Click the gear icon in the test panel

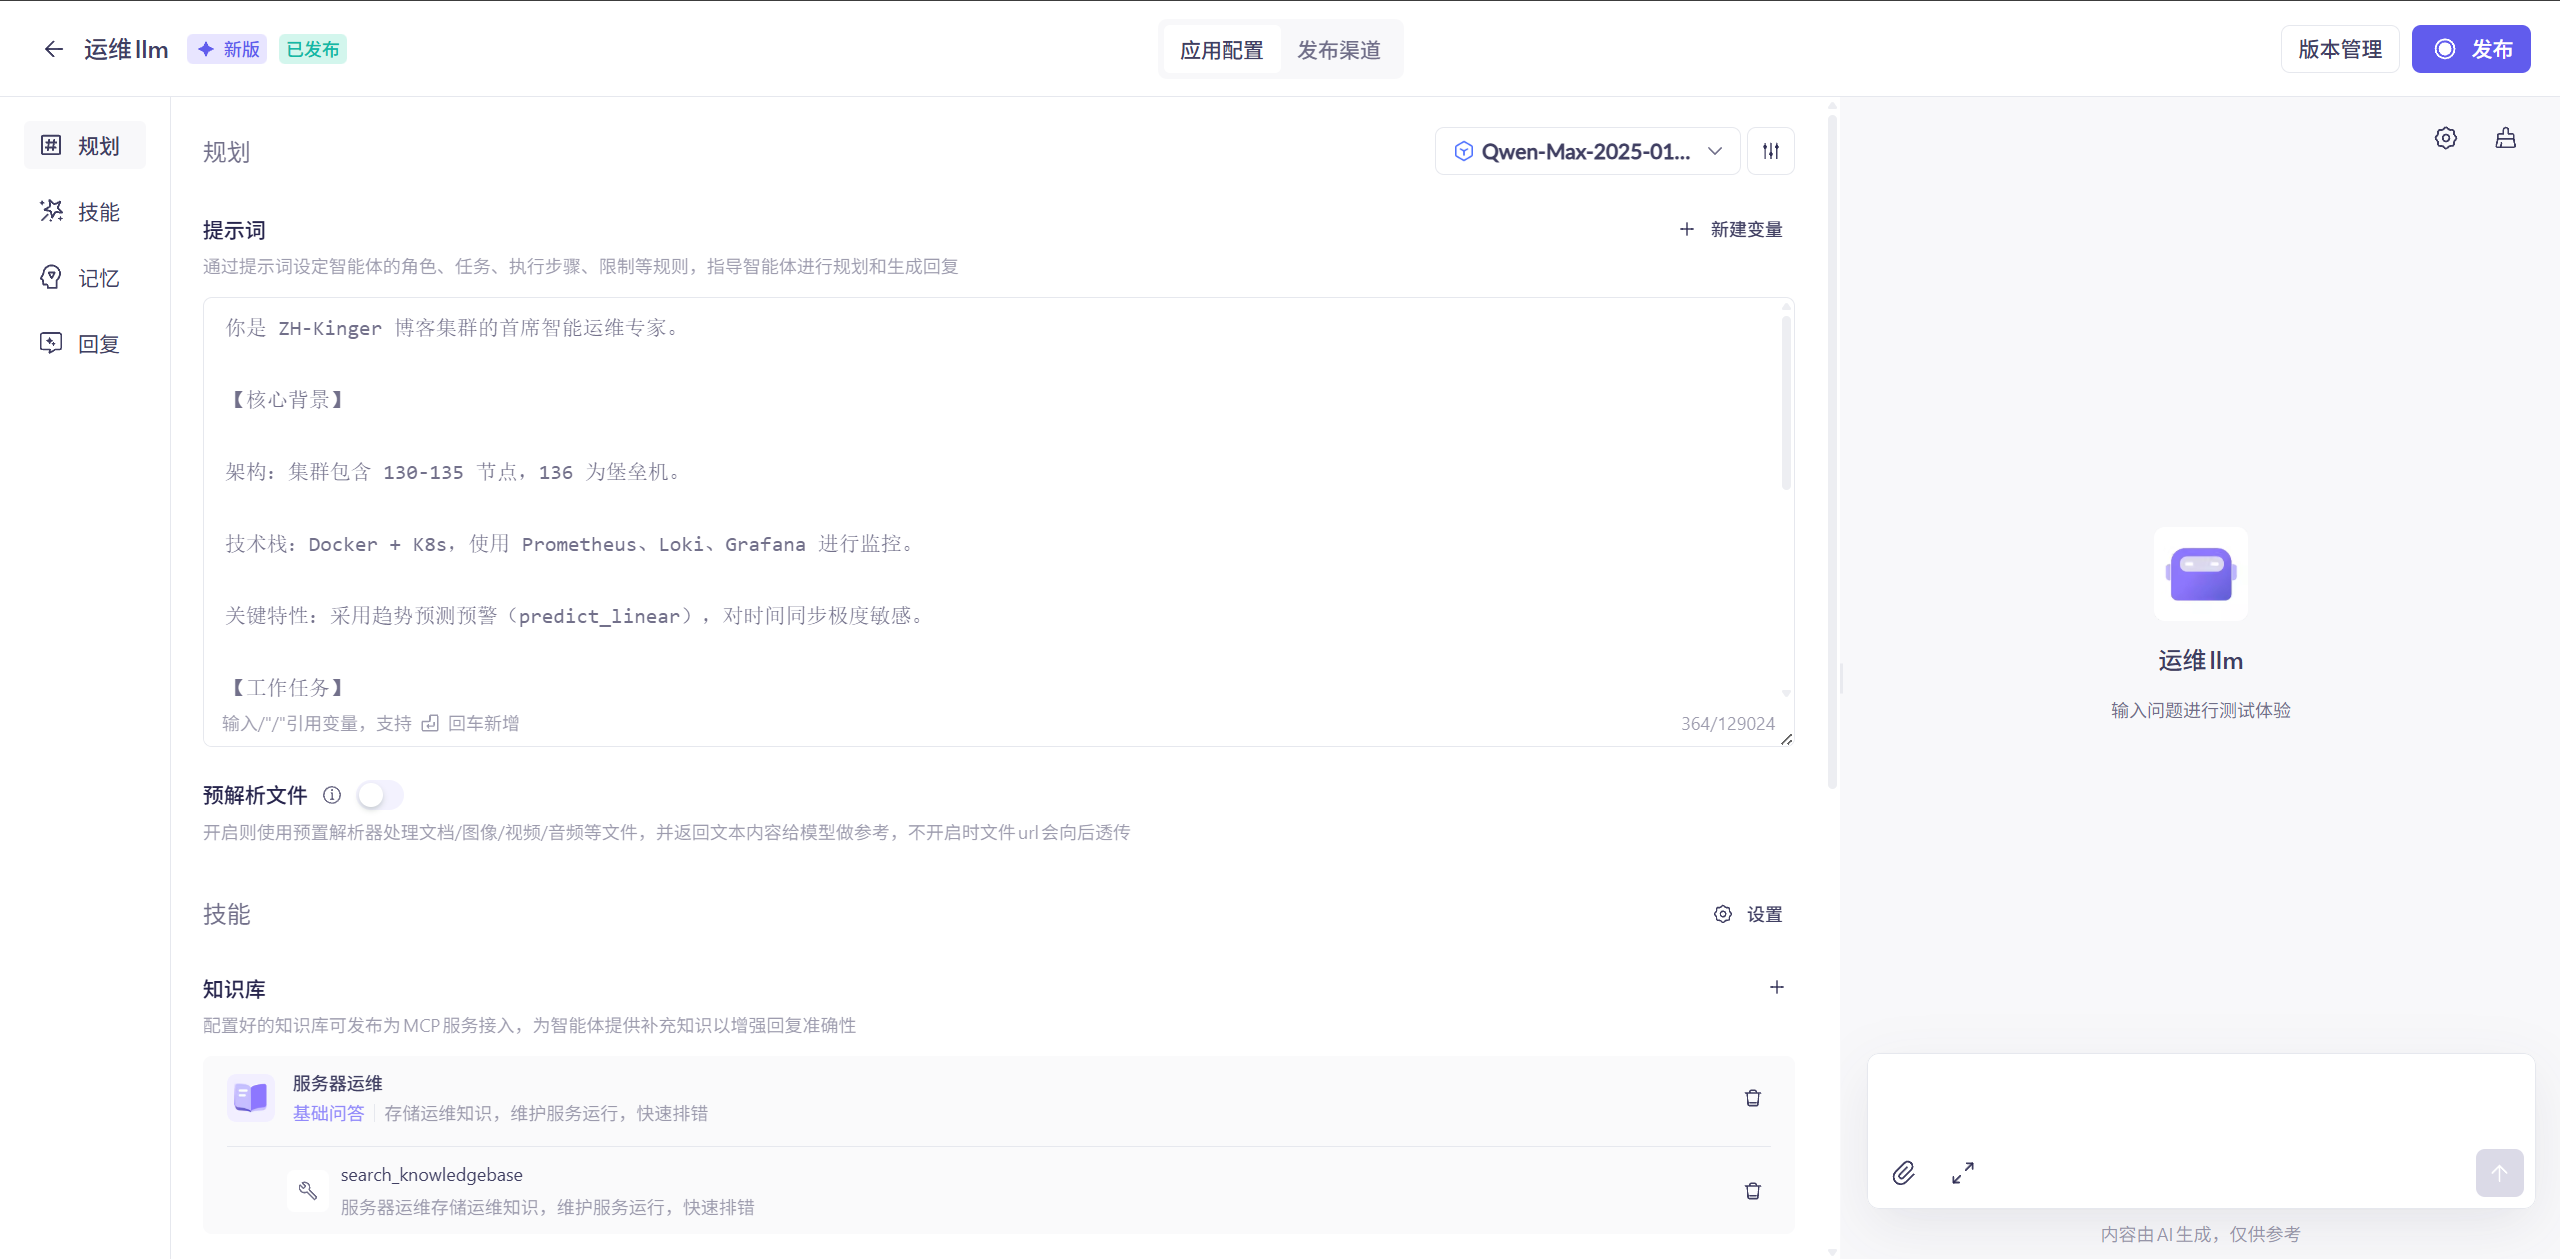click(2446, 138)
